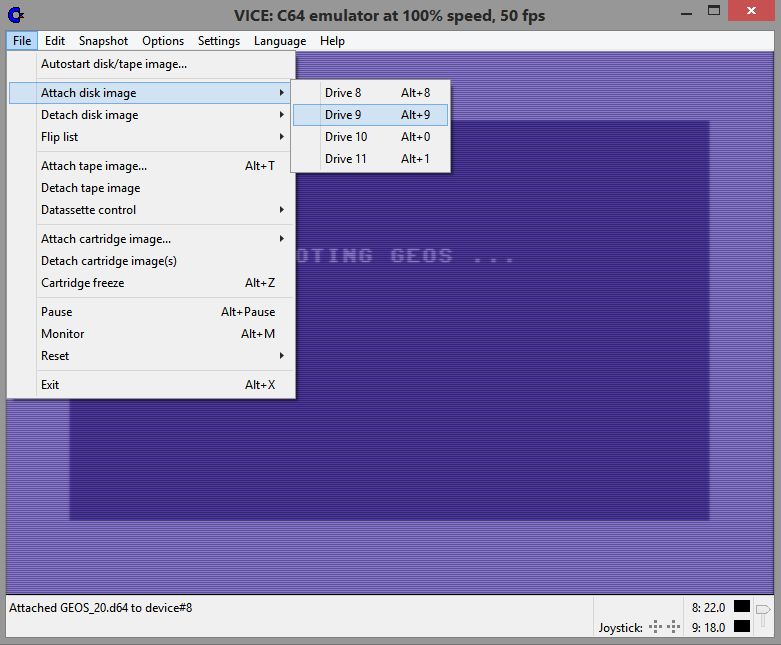Click drive 8 track readout '8: 22.0'

(708, 607)
